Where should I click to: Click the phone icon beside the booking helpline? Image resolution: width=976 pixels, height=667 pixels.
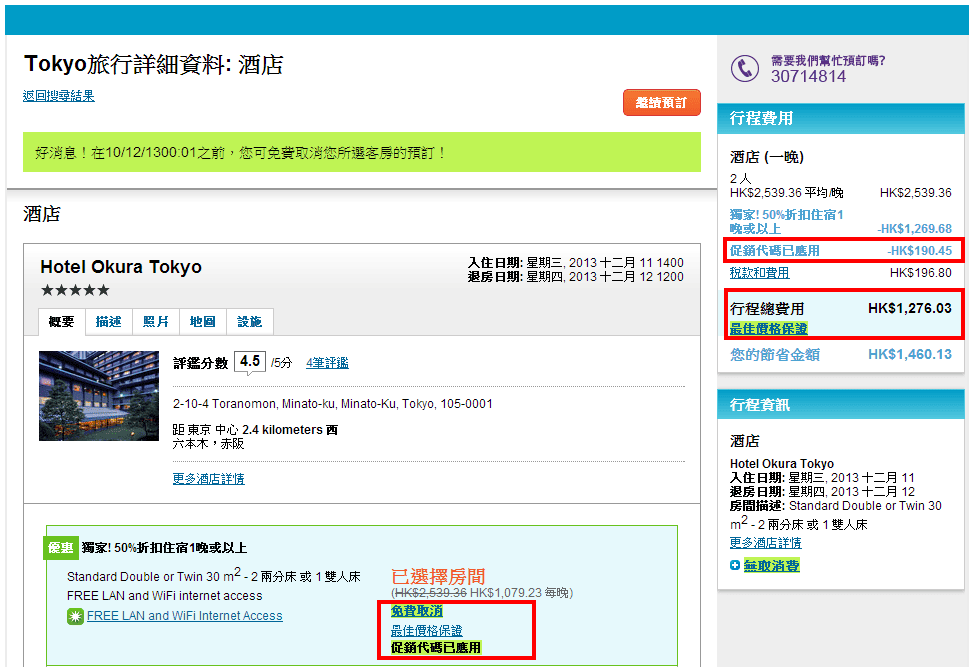click(x=745, y=68)
